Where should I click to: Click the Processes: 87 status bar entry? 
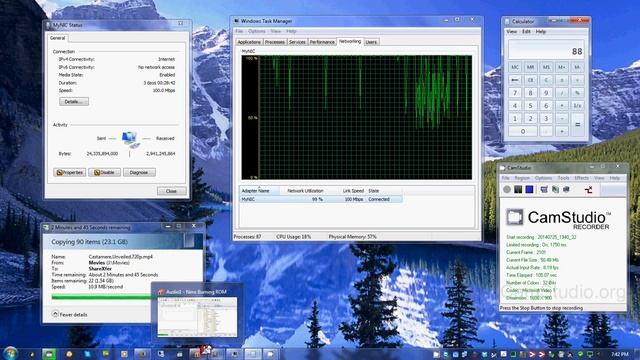point(247,237)
